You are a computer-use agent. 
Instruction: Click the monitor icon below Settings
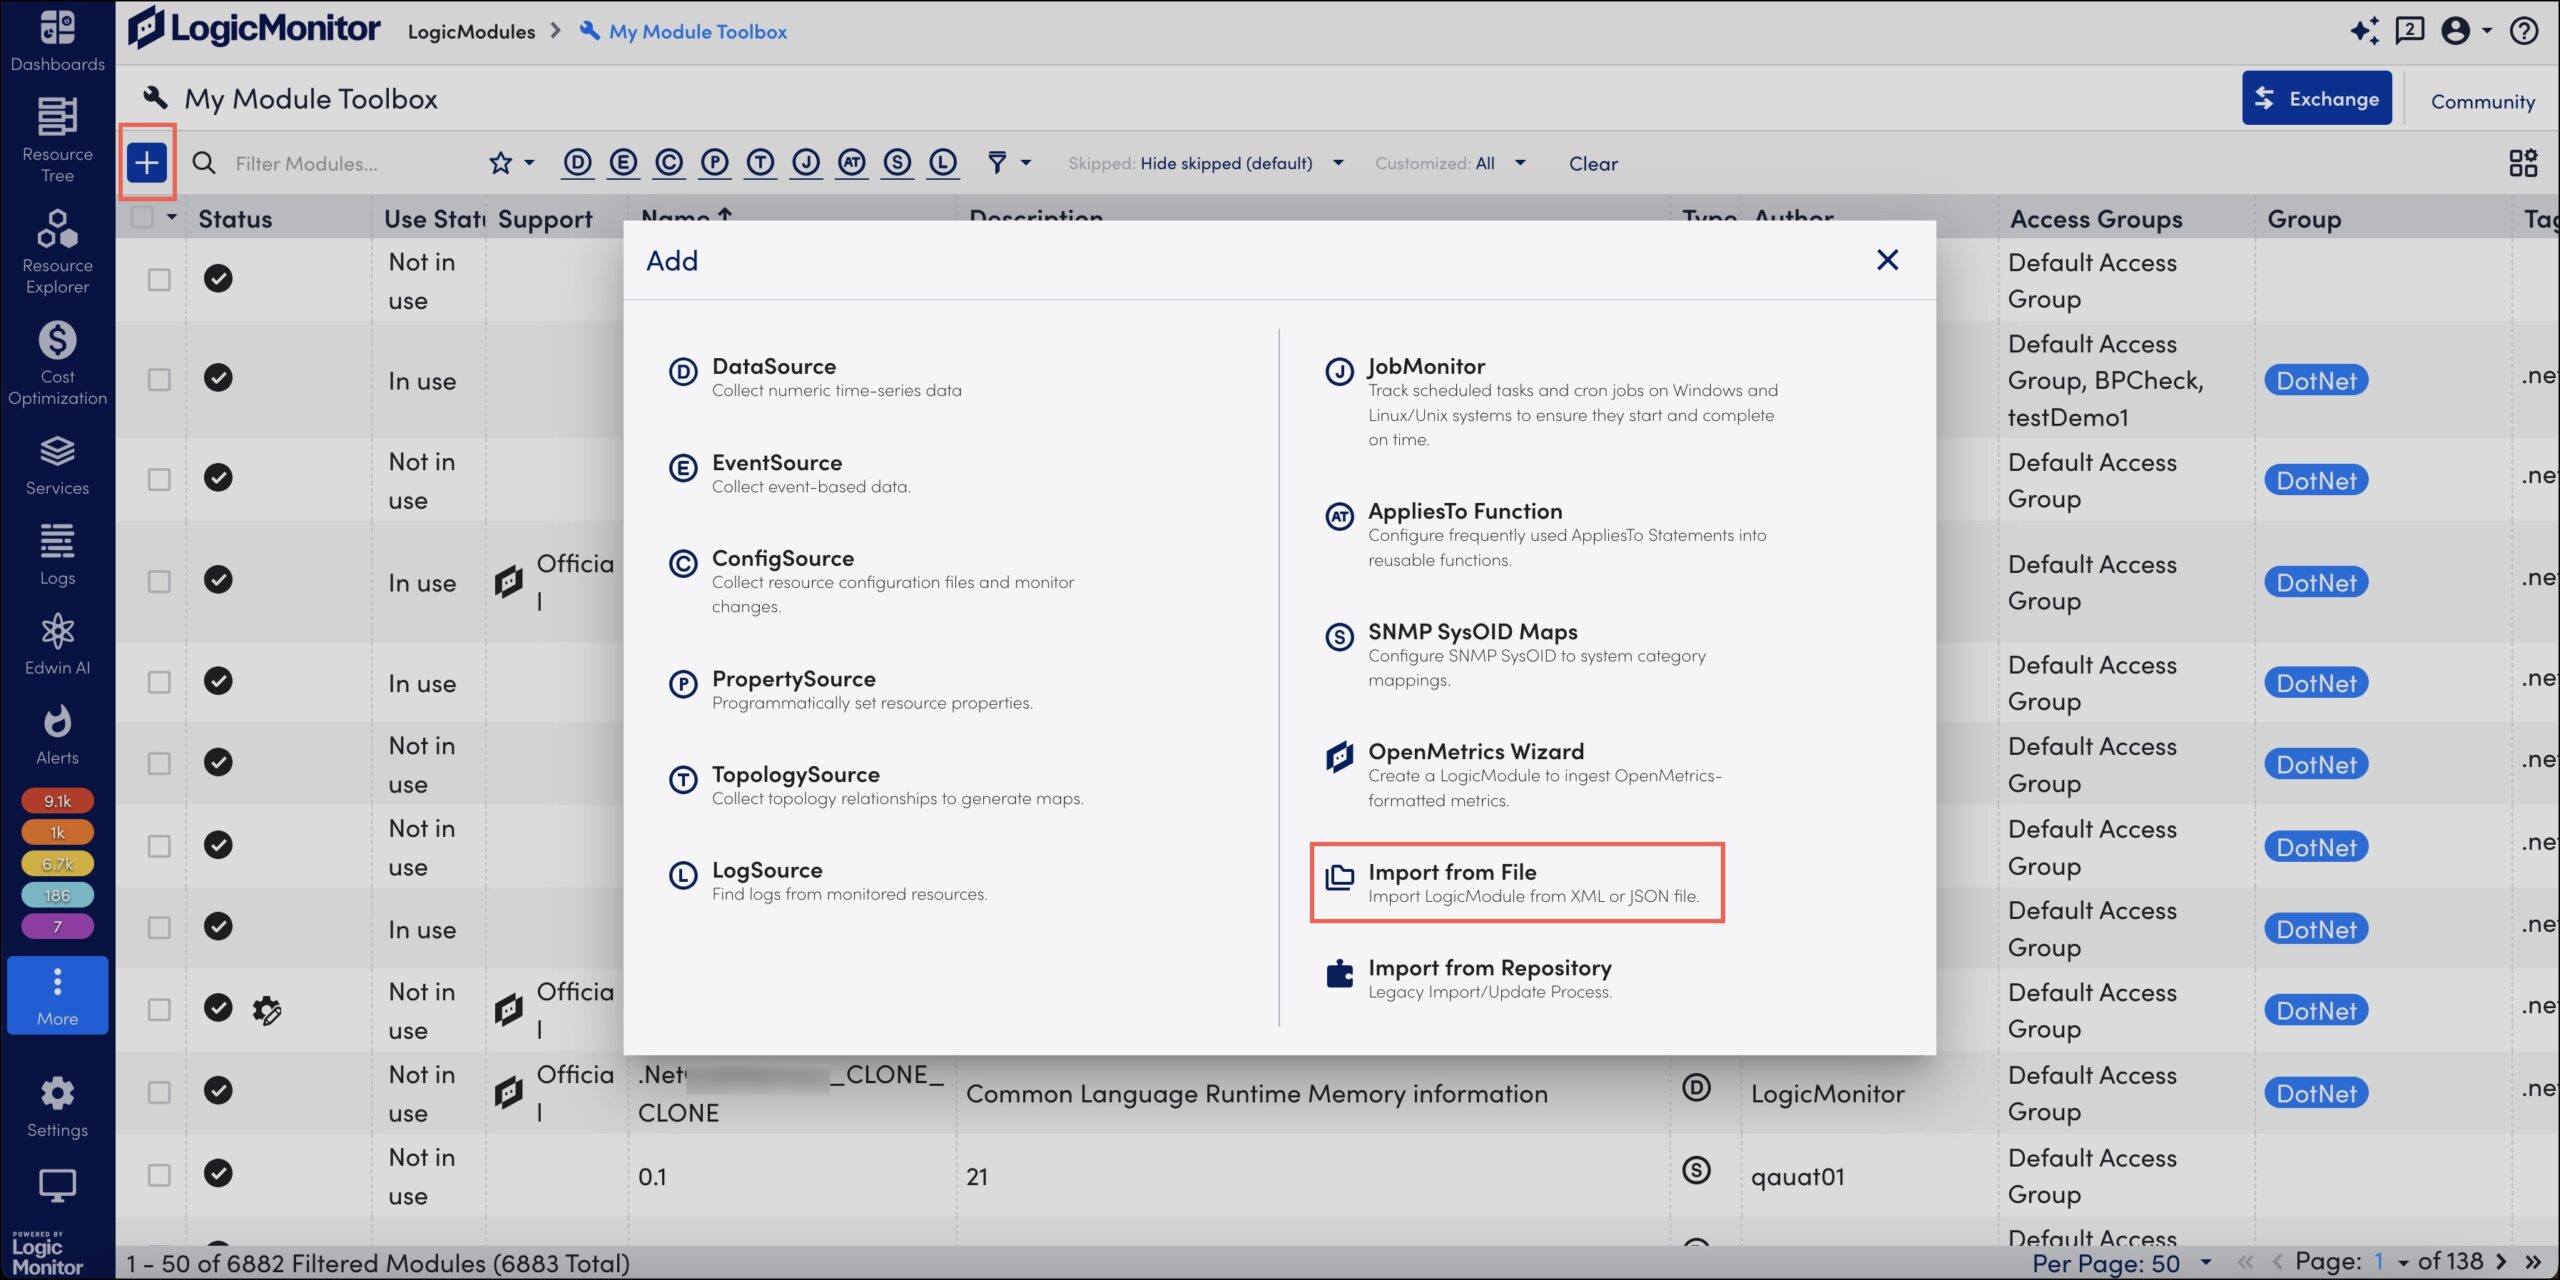57,1186
